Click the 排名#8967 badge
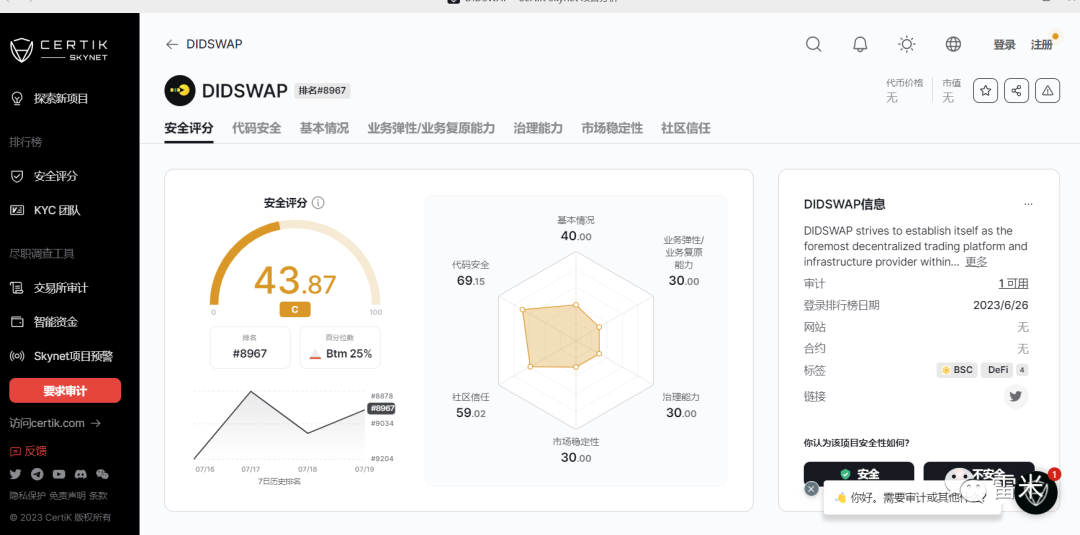 click(322, 91)
